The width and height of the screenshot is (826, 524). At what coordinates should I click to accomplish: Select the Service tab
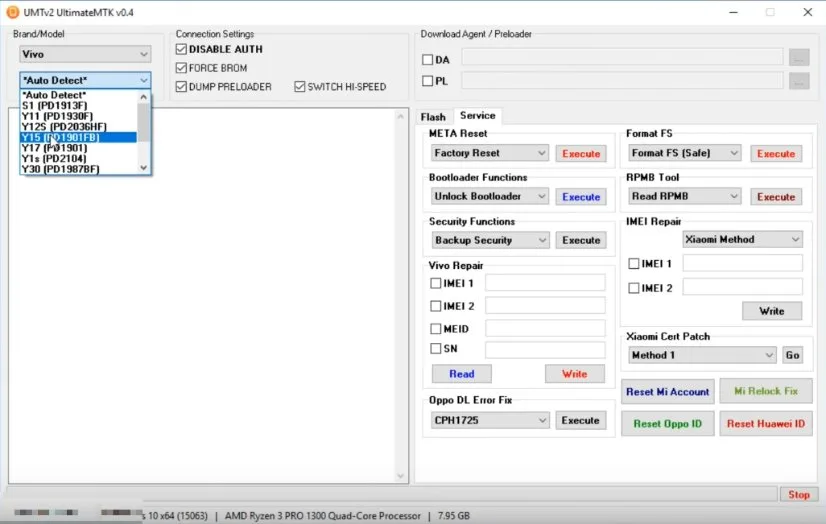pos(477,116)
